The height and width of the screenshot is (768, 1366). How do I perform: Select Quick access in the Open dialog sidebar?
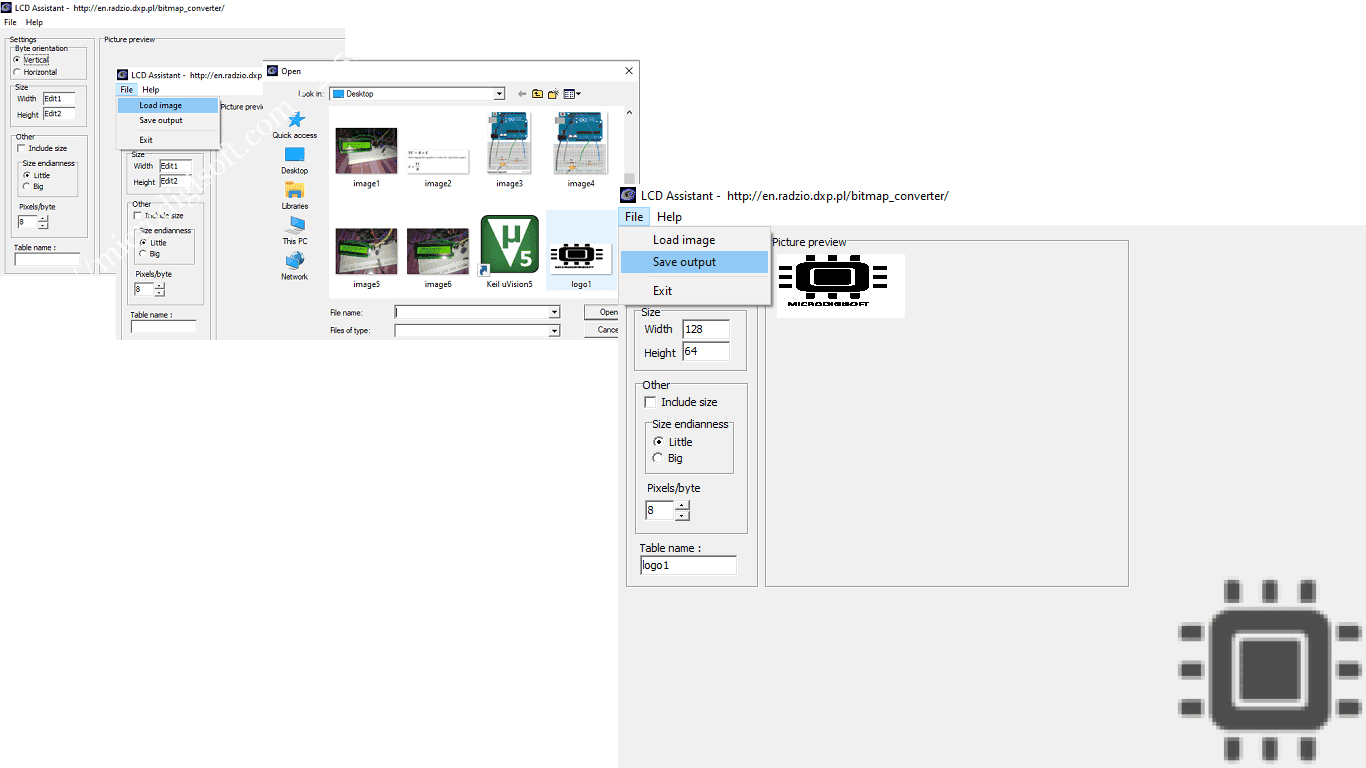point(294,127)
